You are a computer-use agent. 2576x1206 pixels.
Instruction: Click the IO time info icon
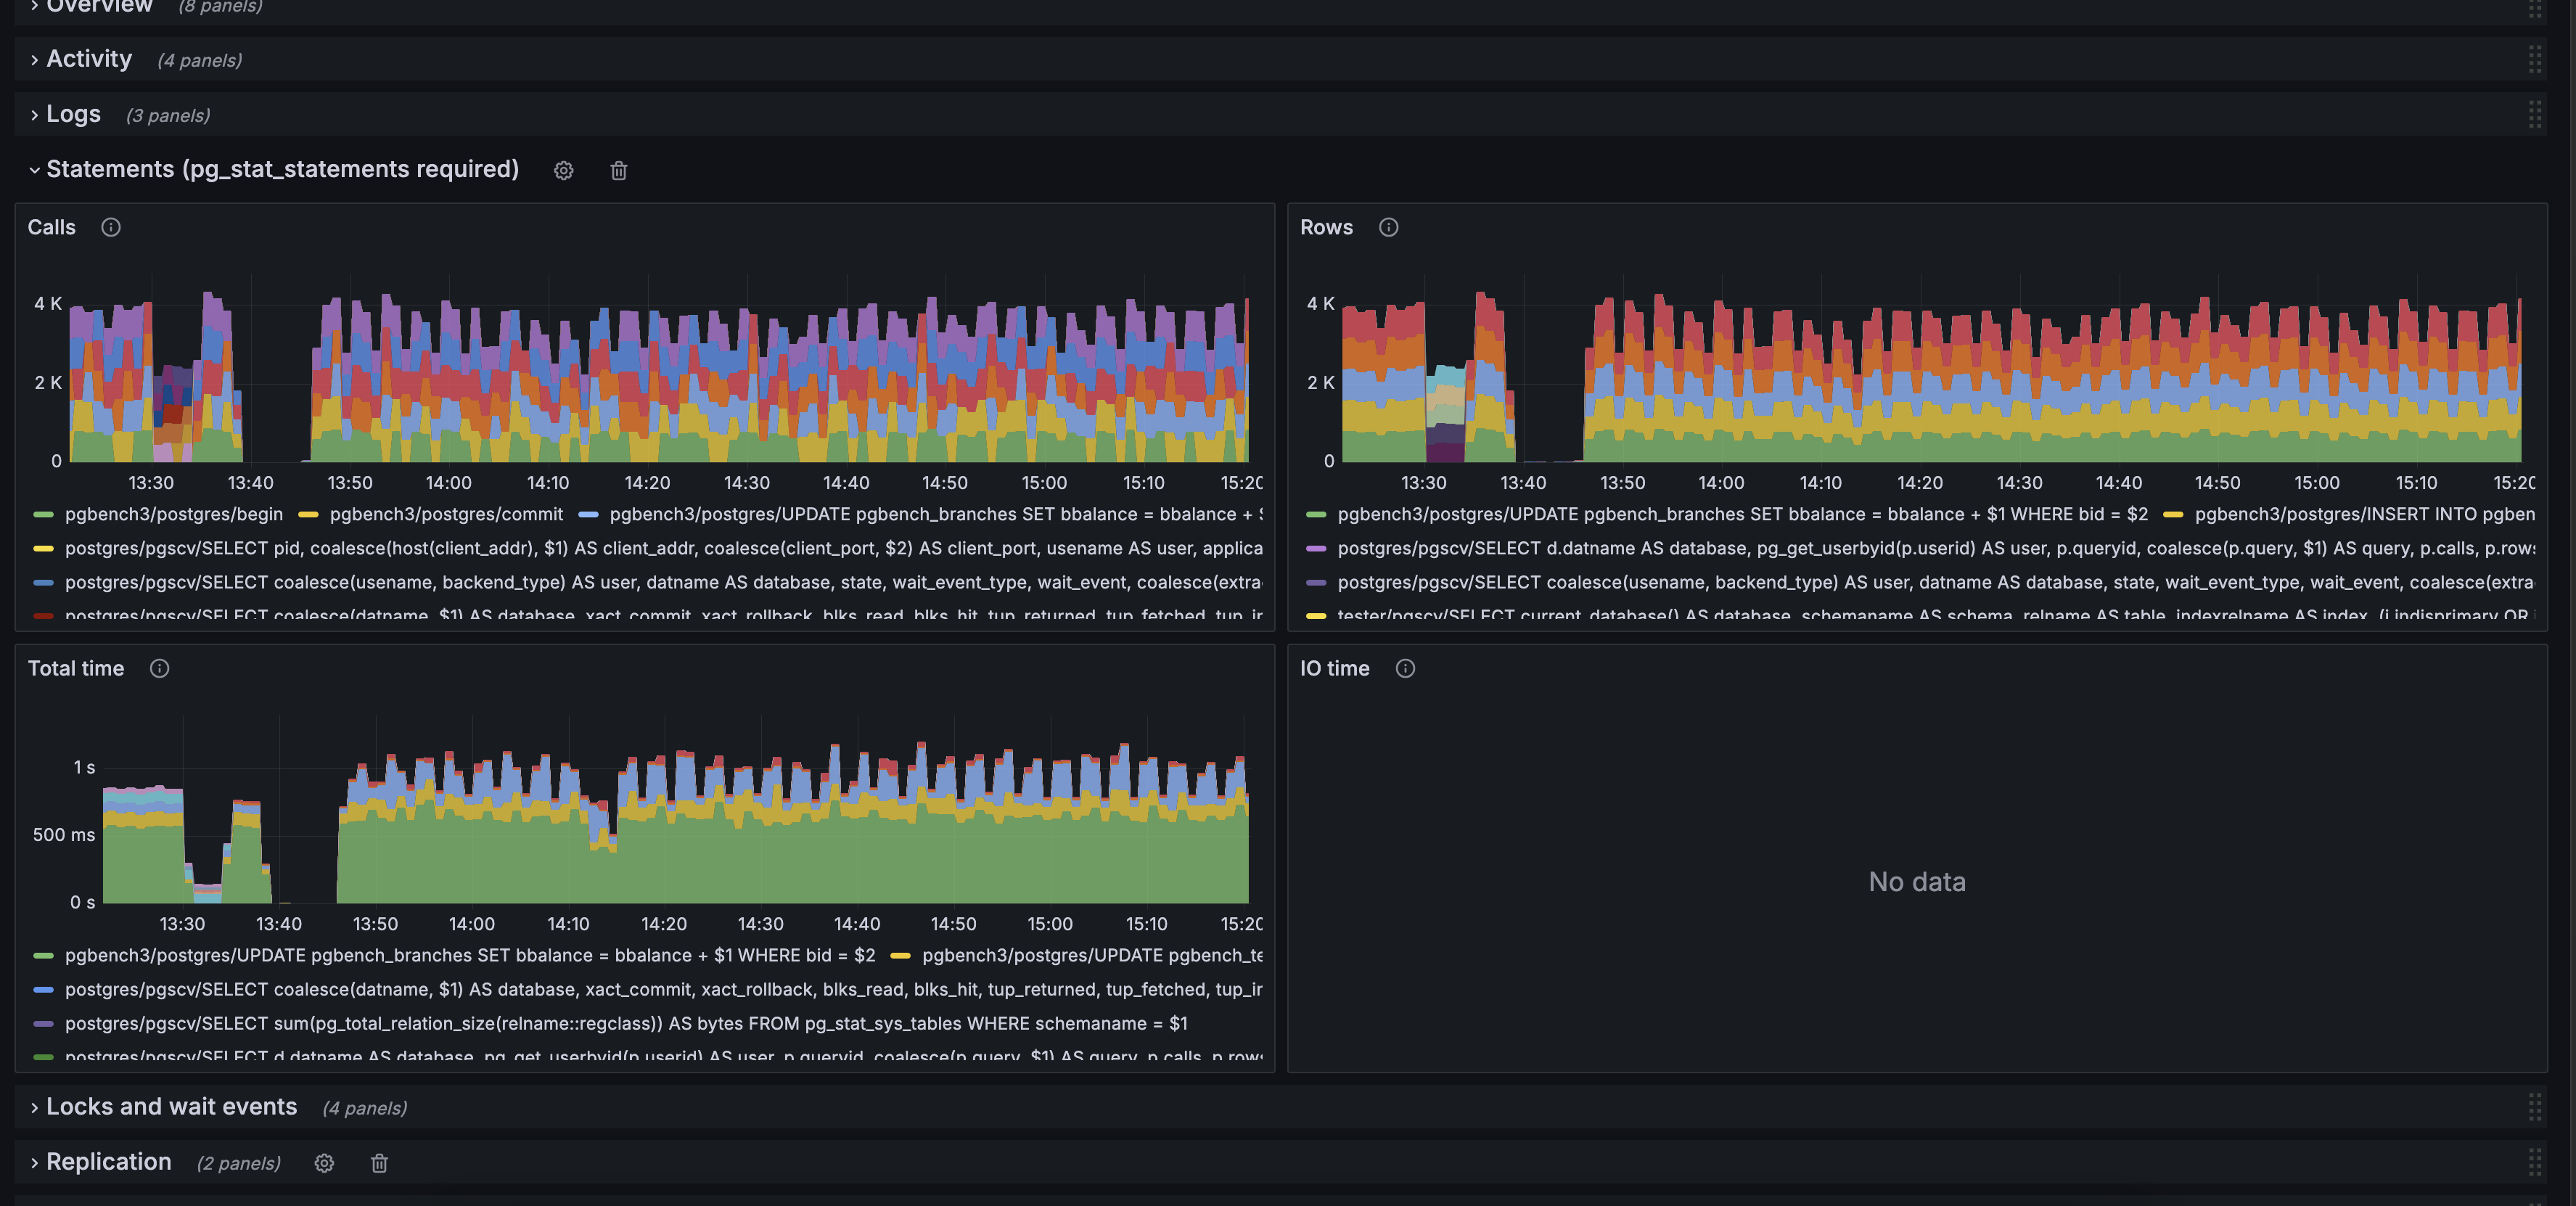1405,669
